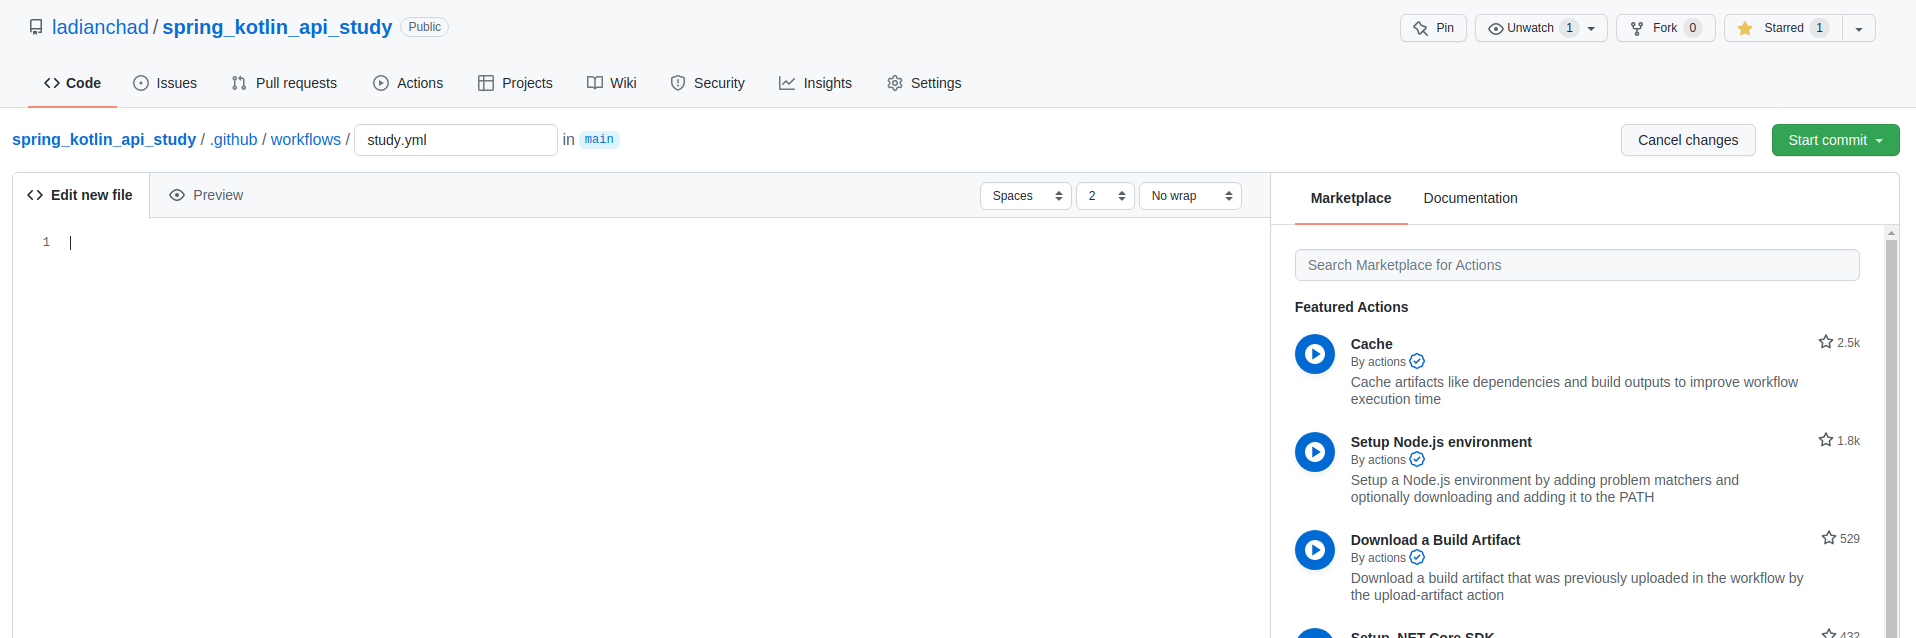Open the No wrap line mode dropdown
The width and height of the screenshot is (1916, 638).
(x=1190, y=196)
